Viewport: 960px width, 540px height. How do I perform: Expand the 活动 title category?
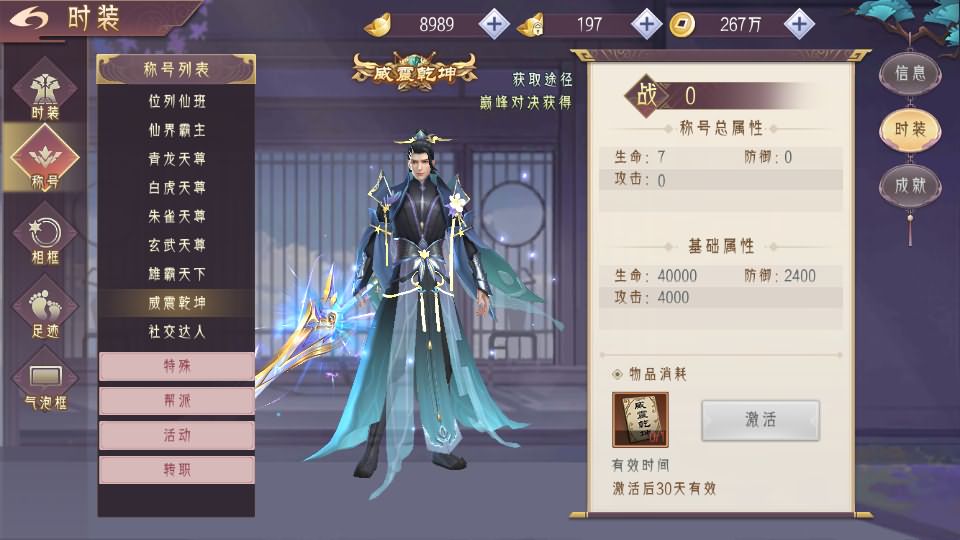coord(176,435)
